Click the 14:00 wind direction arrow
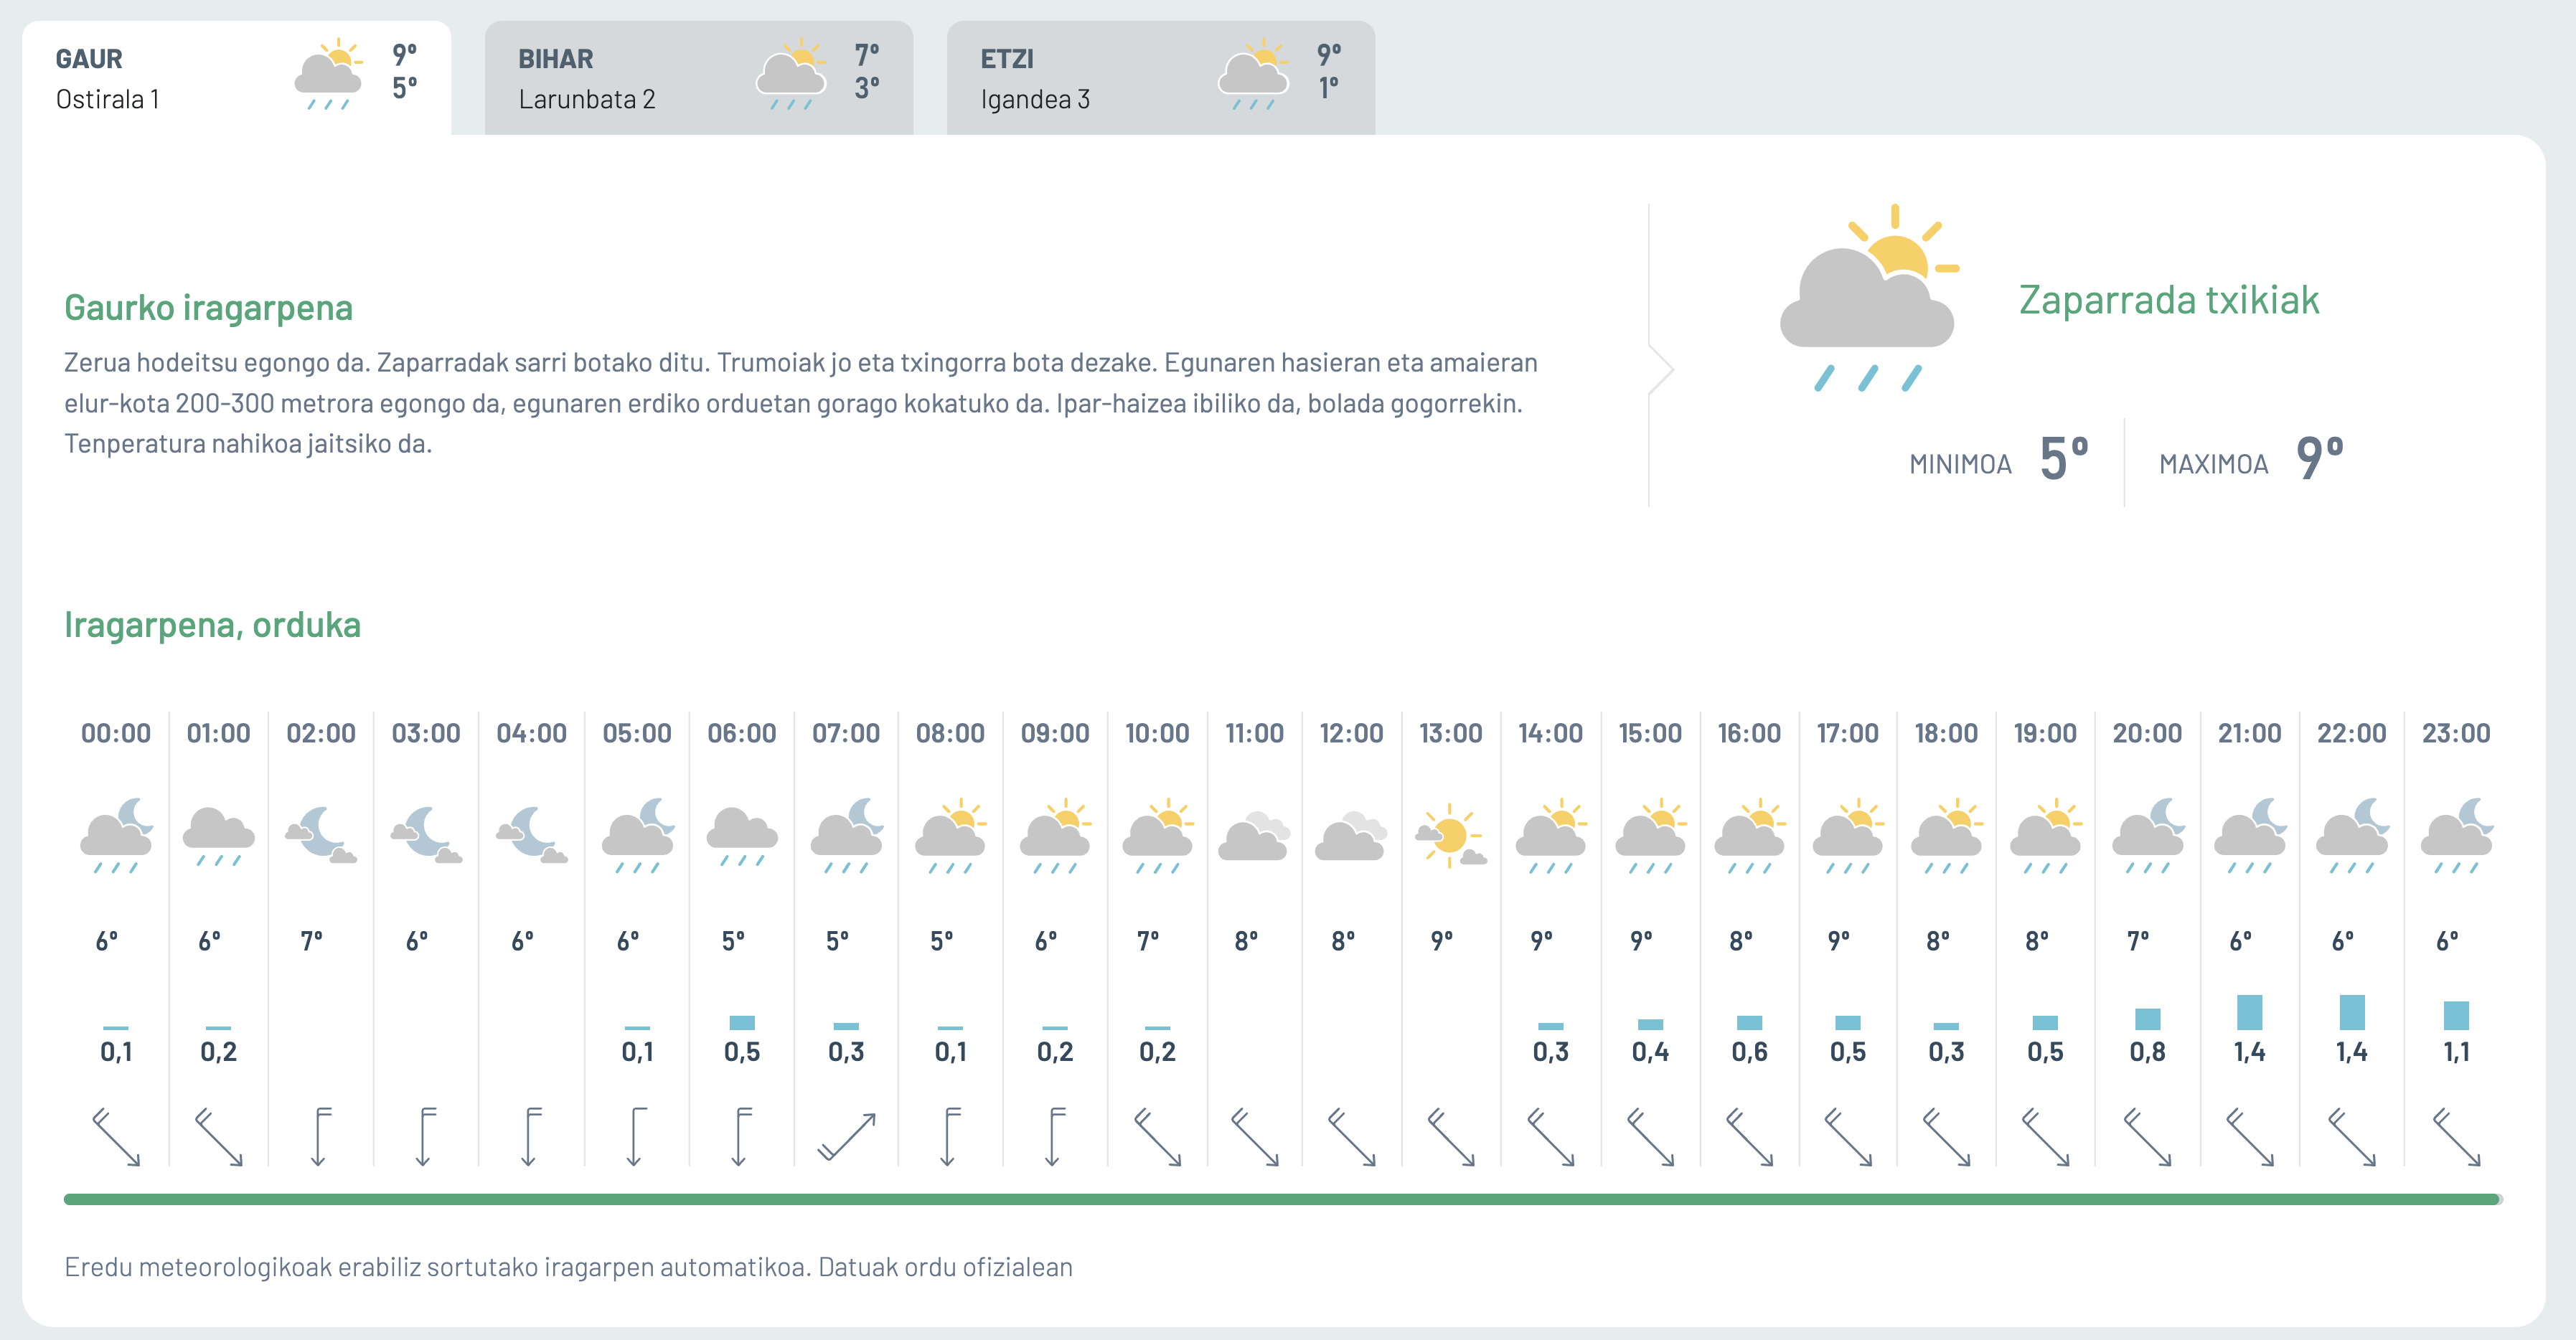This screenshot has height=1340, width=2576. point(1551,1137)
